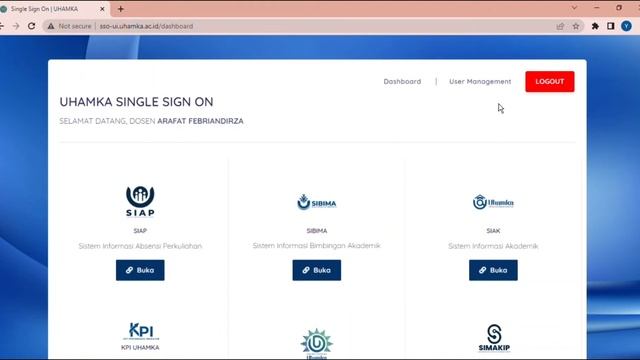The height and width of the screenshot is (360, 640).
Task: Focus the address bar URL
Action: click(x=146, y=26)
